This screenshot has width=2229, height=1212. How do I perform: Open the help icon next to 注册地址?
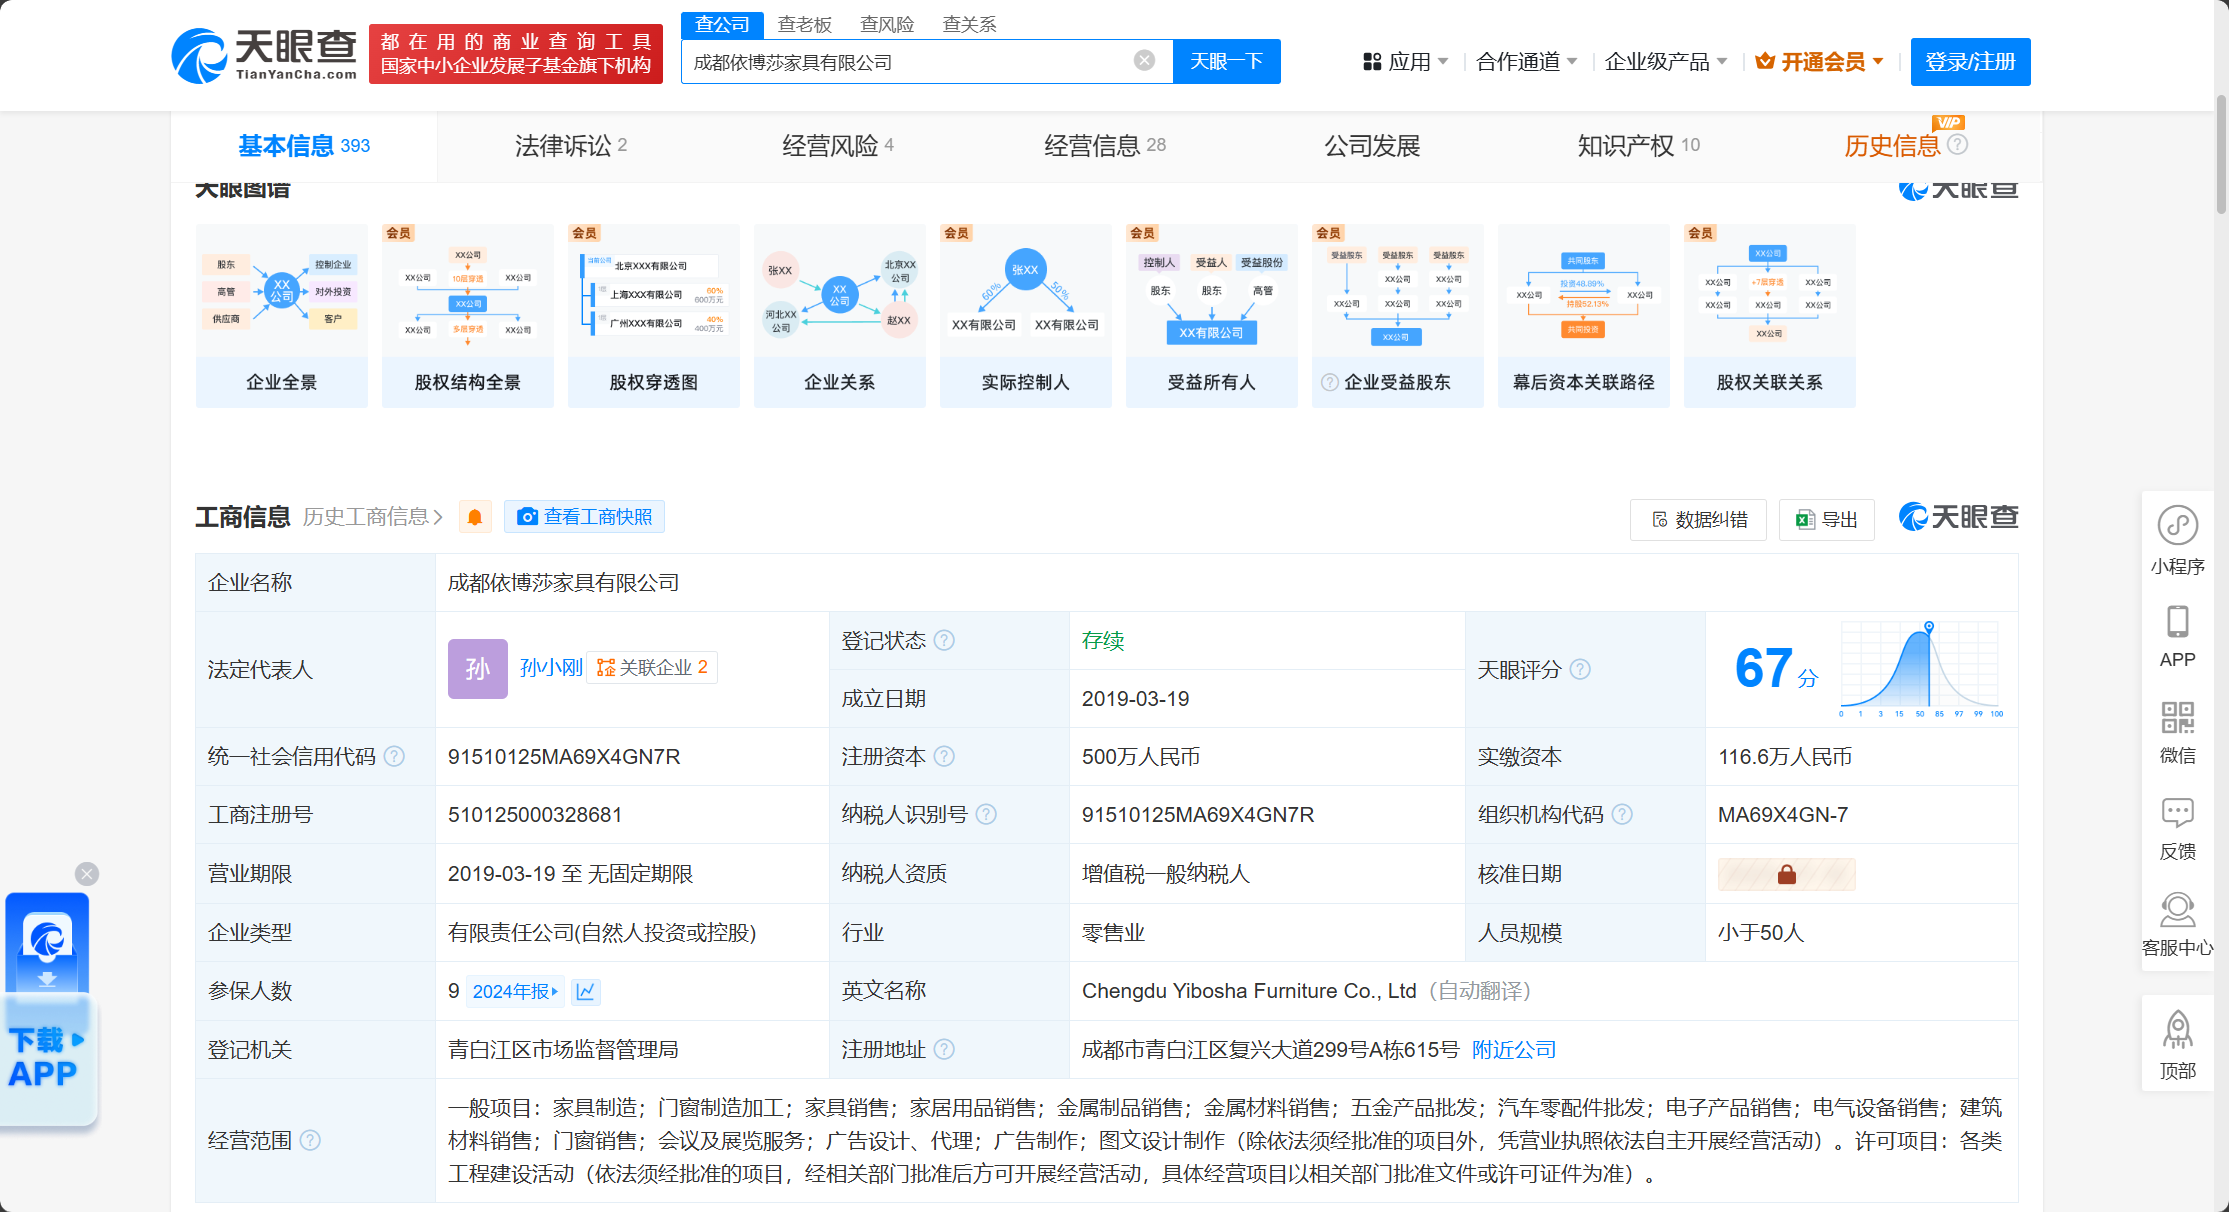[944, 1049]
